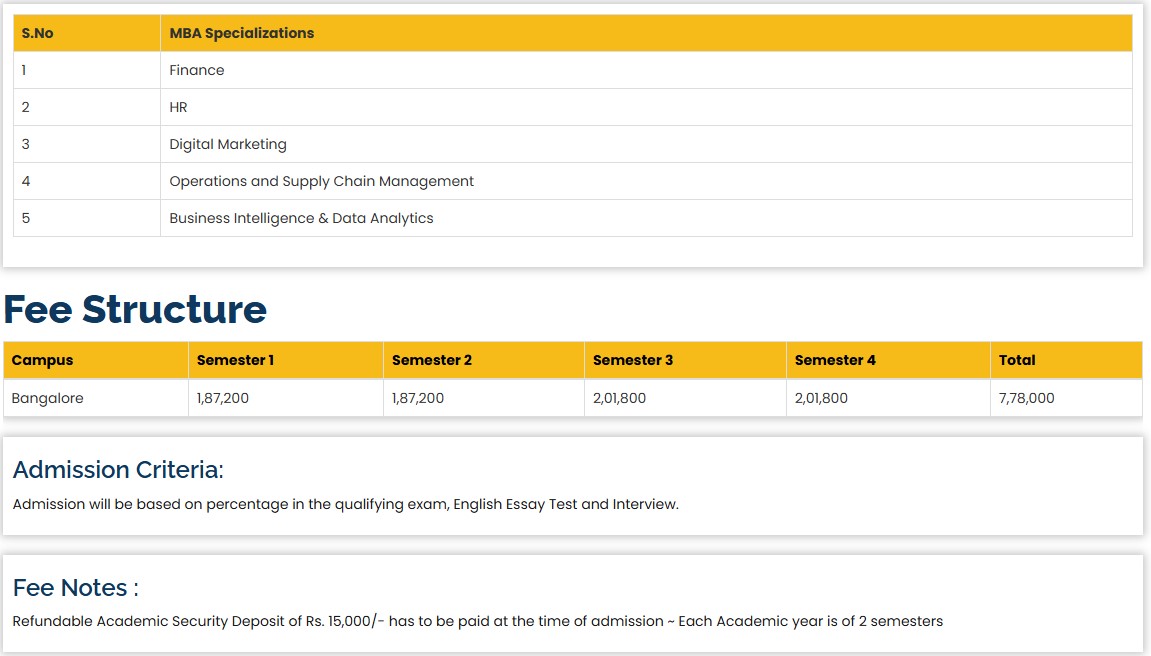Click the S.No column header
1151x656 pixels.
38,33
